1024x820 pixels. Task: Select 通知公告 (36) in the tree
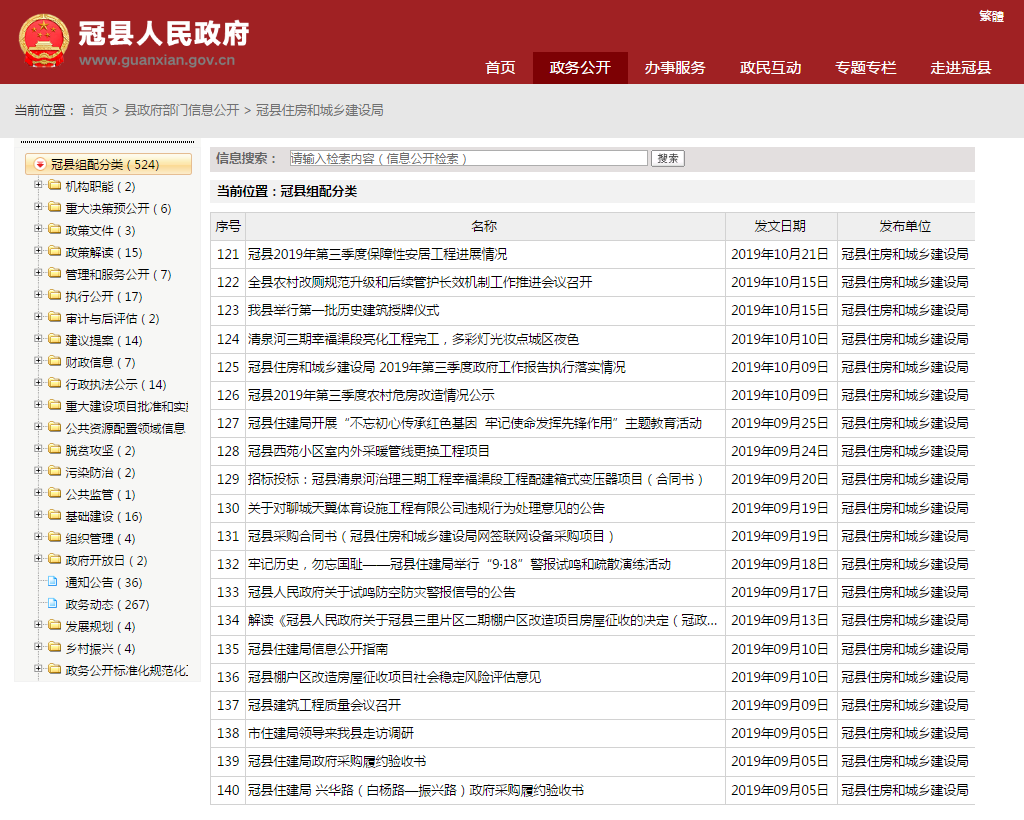(x=104, y=582)
